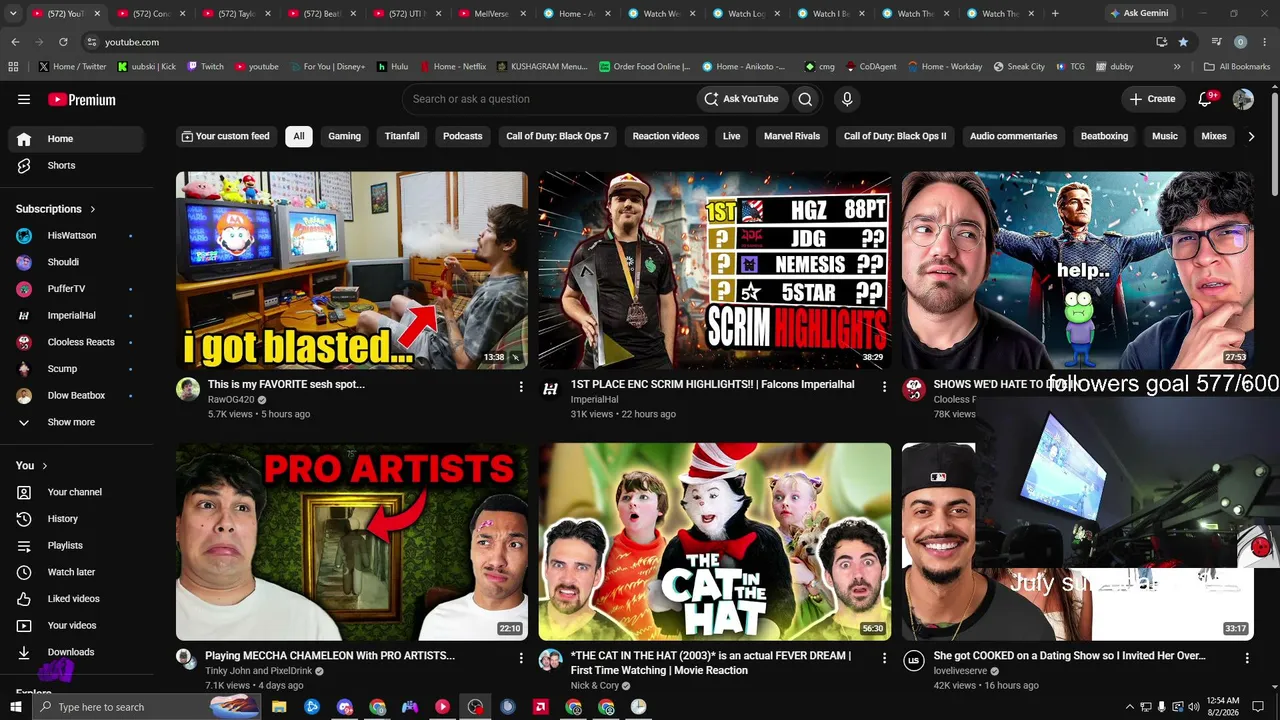Switch to the MellVerse browser tab
This screenshot has height=720, width=1280.
490,14
